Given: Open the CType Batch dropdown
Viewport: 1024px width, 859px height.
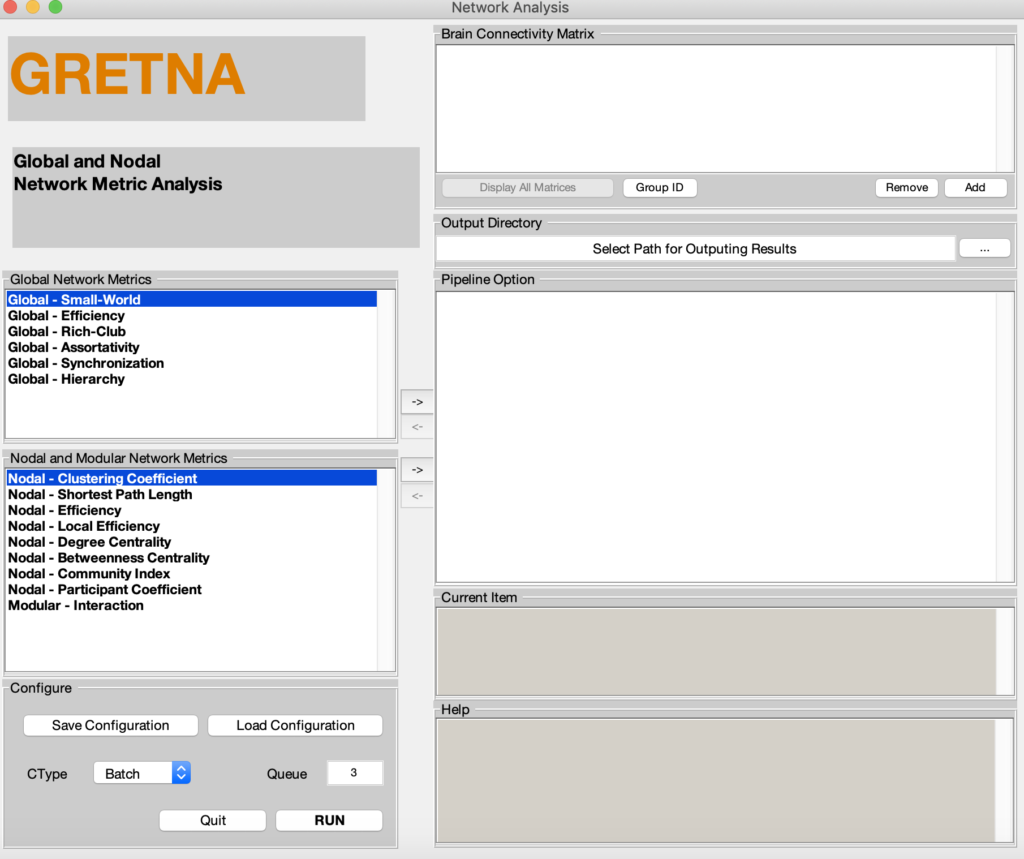Looking at the screenshot, I should 142,773.
